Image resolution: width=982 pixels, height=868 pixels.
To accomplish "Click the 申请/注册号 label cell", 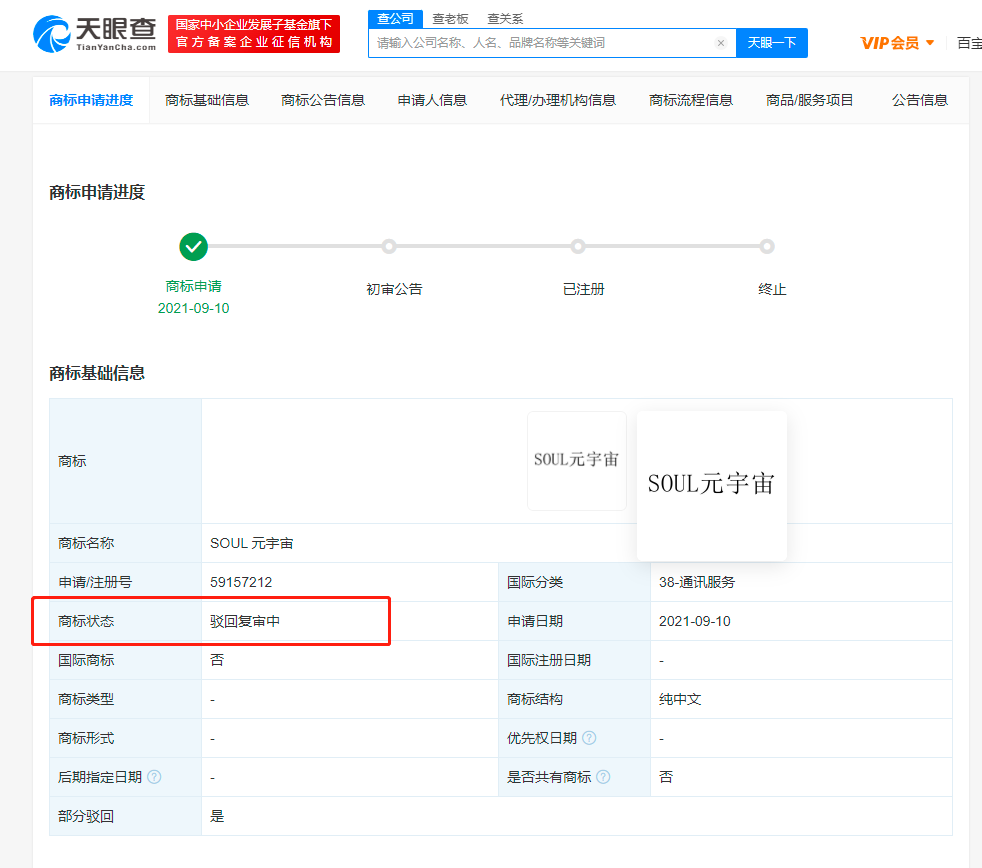I will tap(125, 582).
